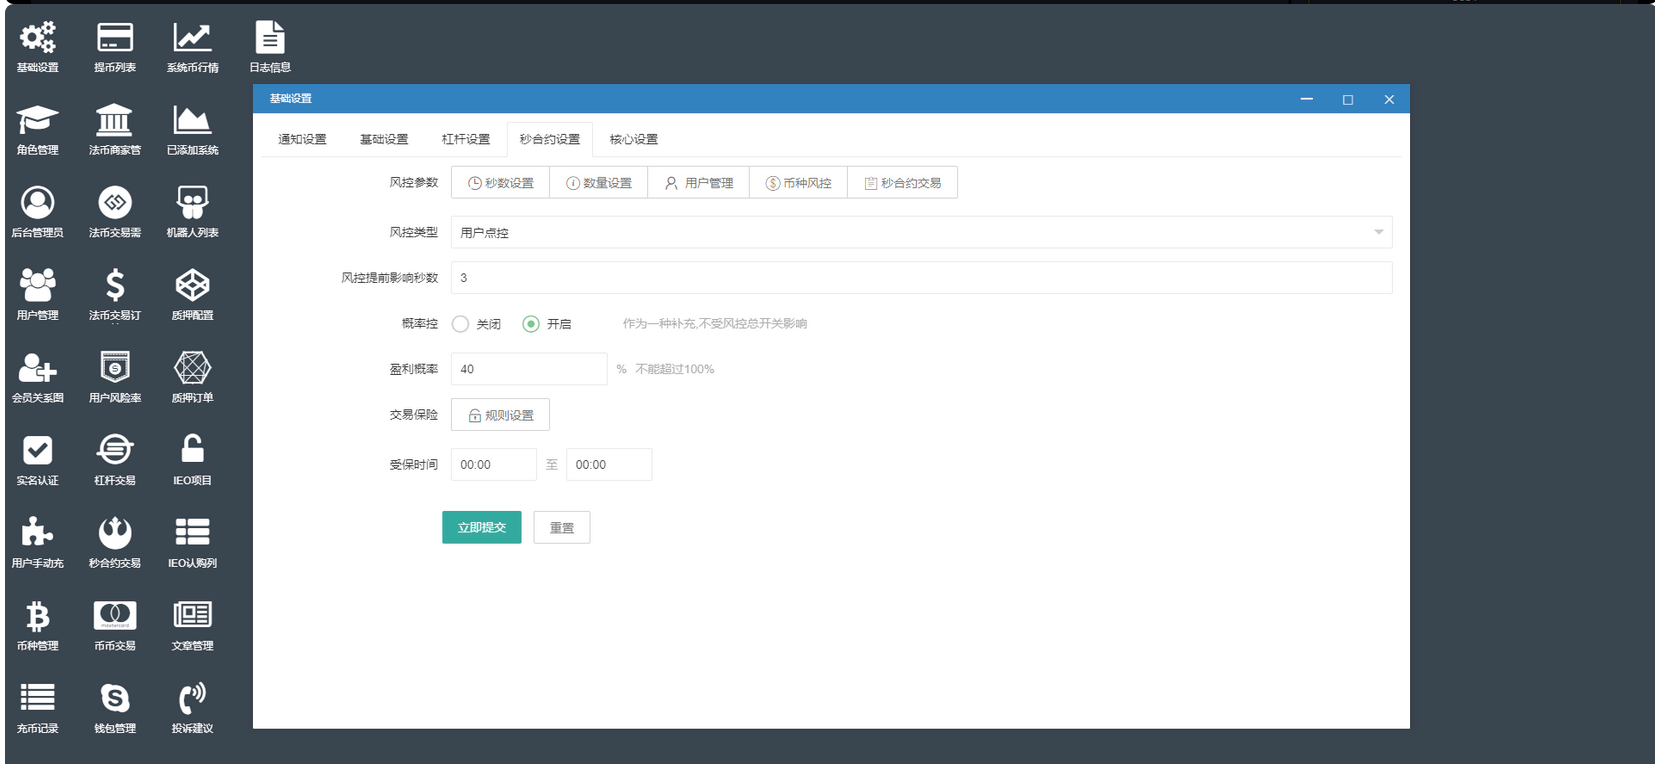Open the 用户管理 group icon
Viewport: 1655px width, 764px height.
click(x=38, y=285)
